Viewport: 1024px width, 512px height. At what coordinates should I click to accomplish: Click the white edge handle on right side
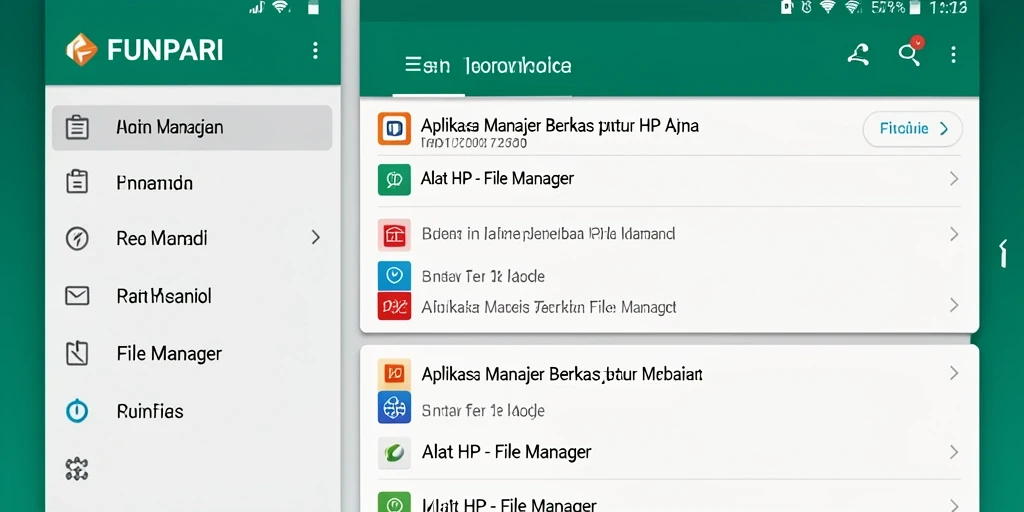coord(1003,253)
